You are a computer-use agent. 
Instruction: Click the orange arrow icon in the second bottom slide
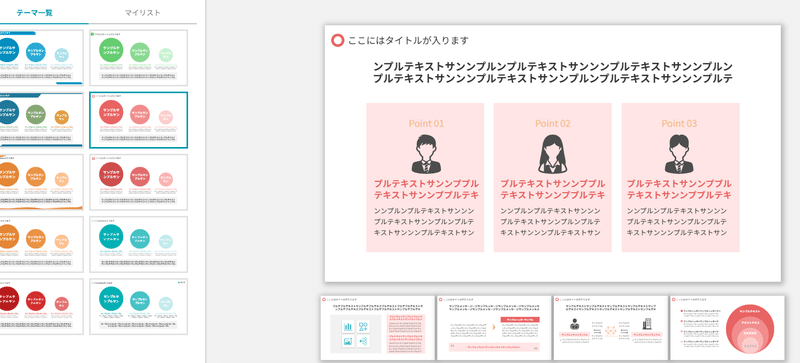495,327
